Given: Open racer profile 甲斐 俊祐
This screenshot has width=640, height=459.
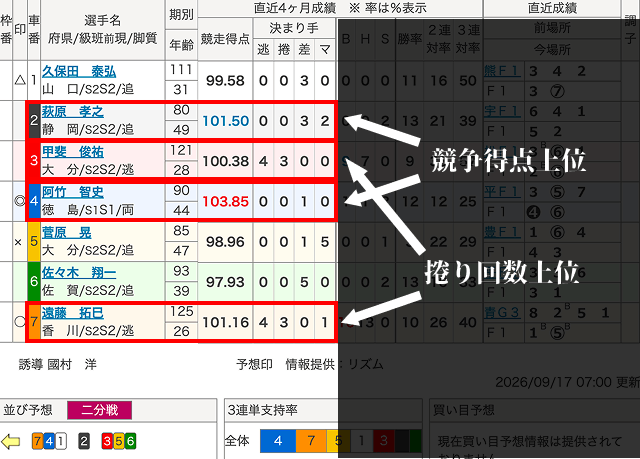Looking at the screenshot, I should tap(73, 152).
